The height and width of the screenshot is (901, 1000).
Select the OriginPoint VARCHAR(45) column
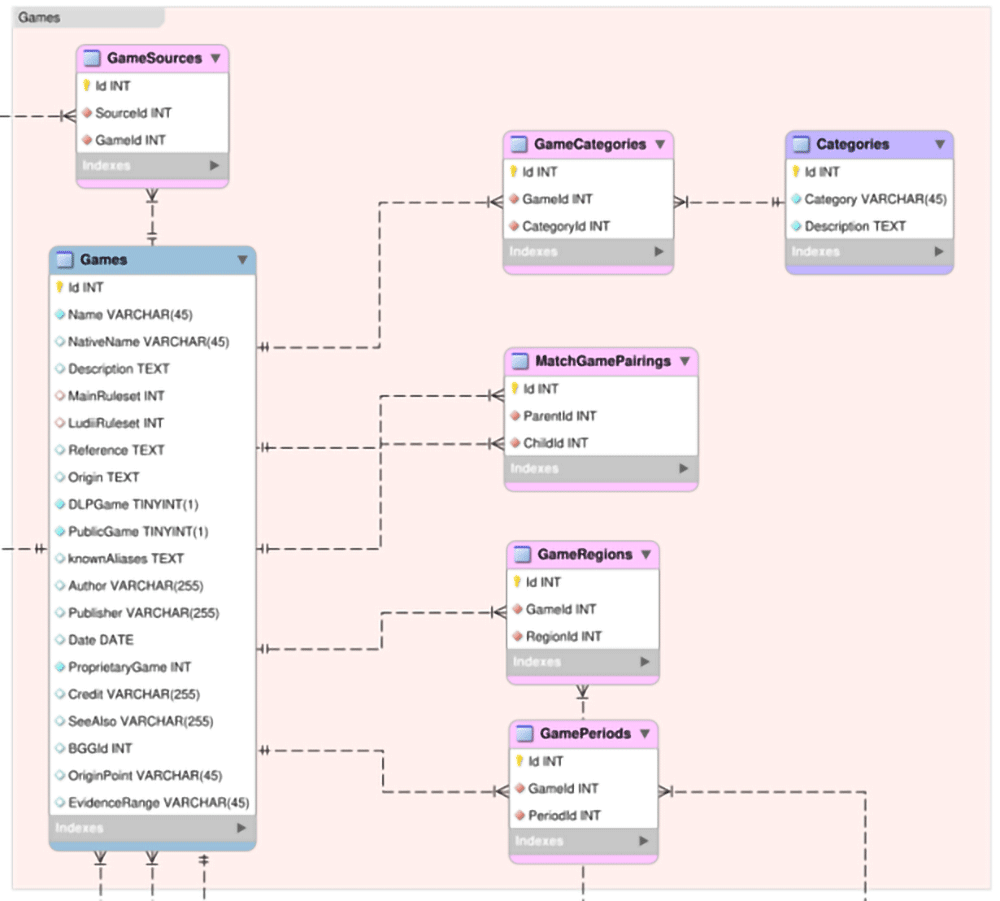152,775
